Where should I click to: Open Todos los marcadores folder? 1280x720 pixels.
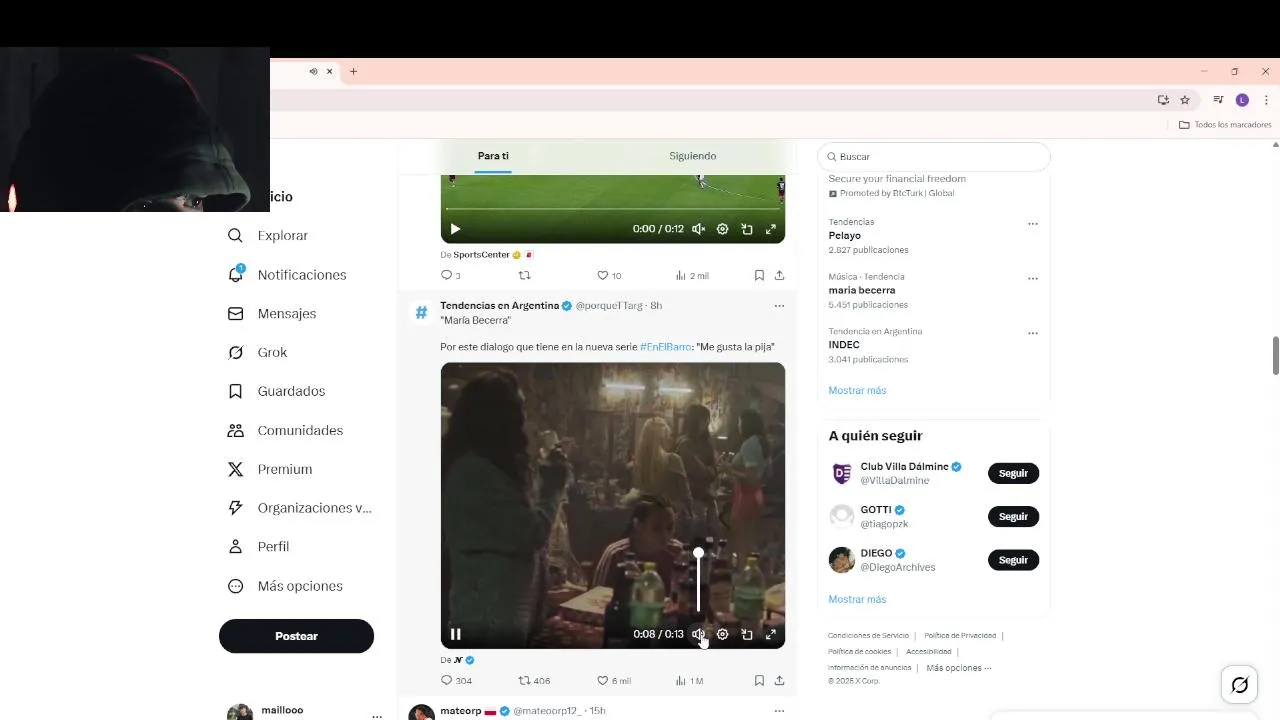pyautogui.click(x=1225, y=125)
